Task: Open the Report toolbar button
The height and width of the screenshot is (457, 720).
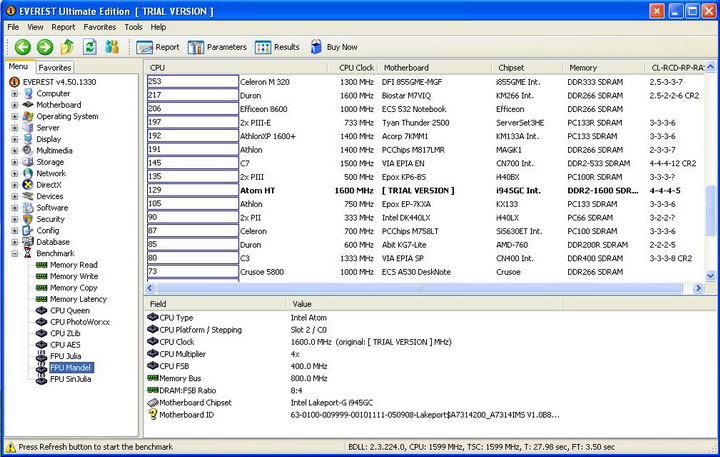Action: point(158,47)
